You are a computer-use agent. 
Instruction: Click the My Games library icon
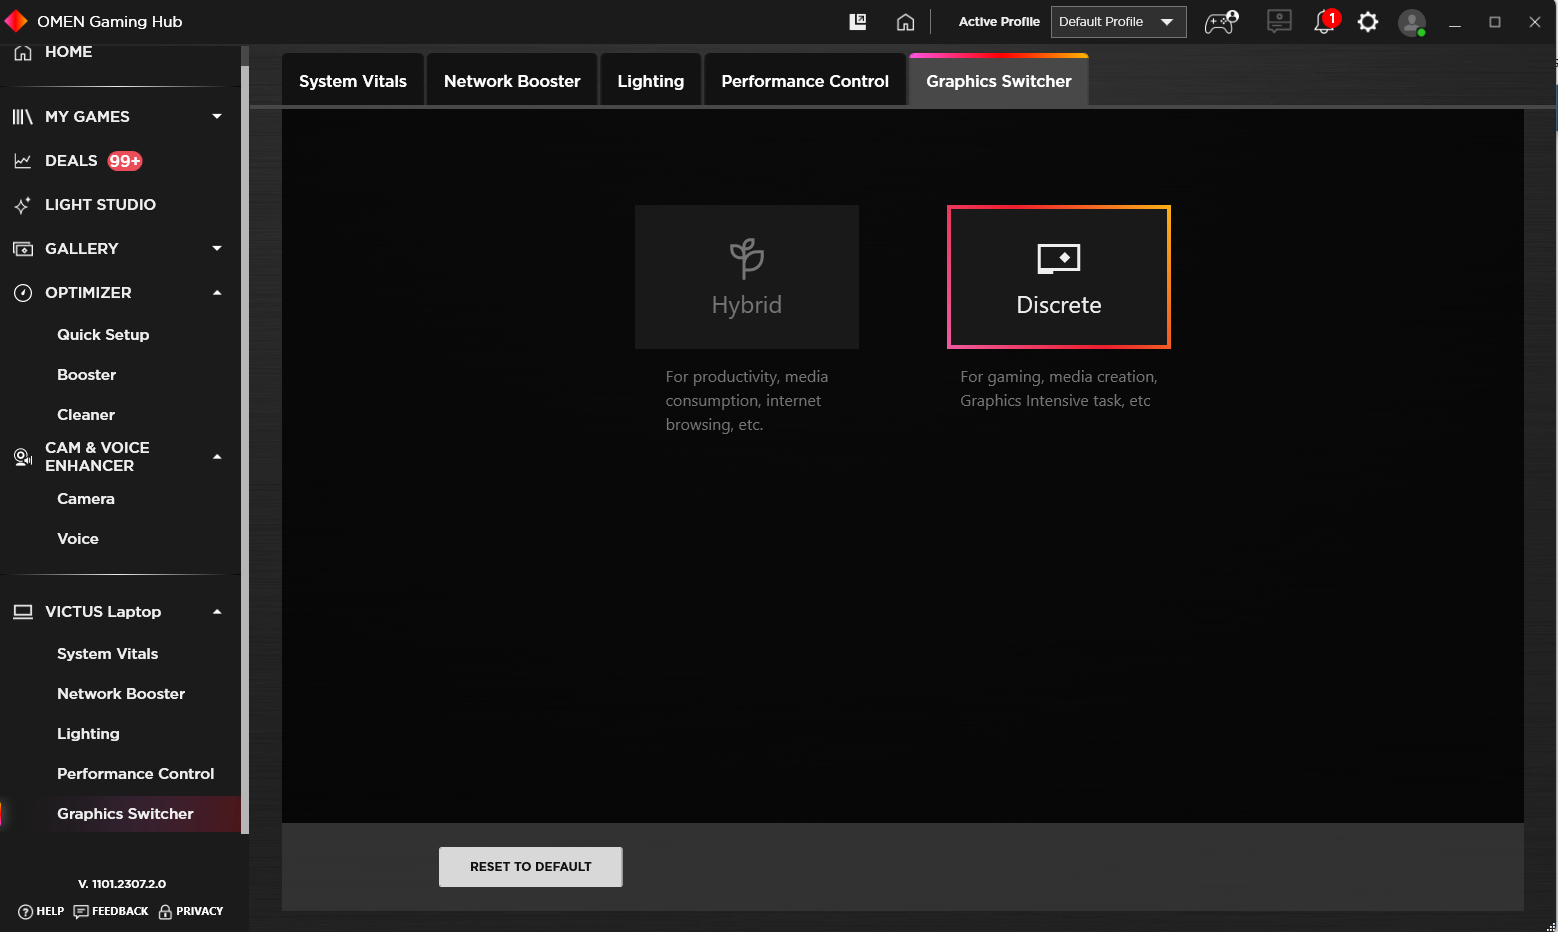(x=23, y=117)
